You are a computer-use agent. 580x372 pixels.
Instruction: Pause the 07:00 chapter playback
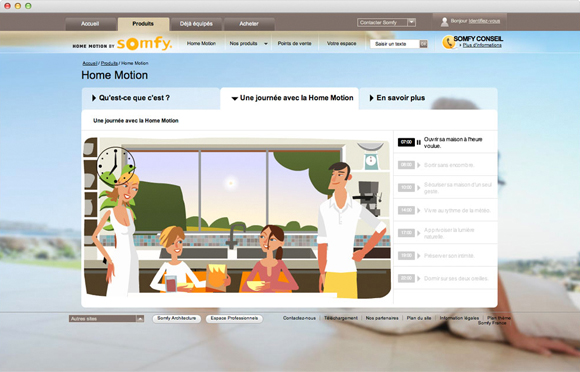(x=418, y=142)
